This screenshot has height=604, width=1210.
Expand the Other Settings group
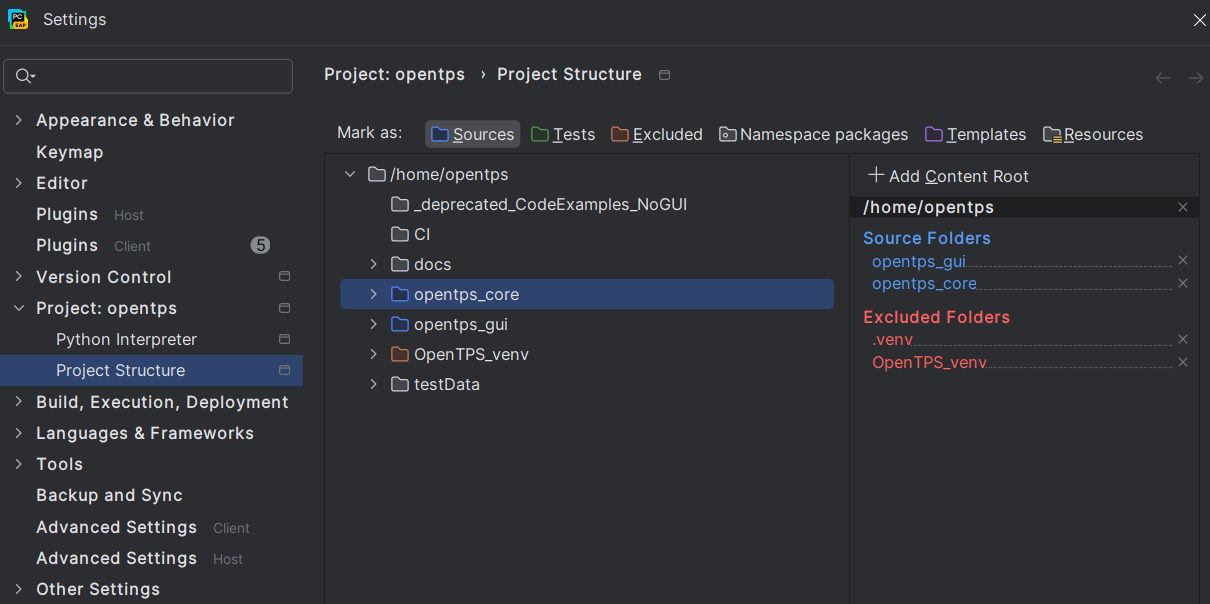coord(19,589)
